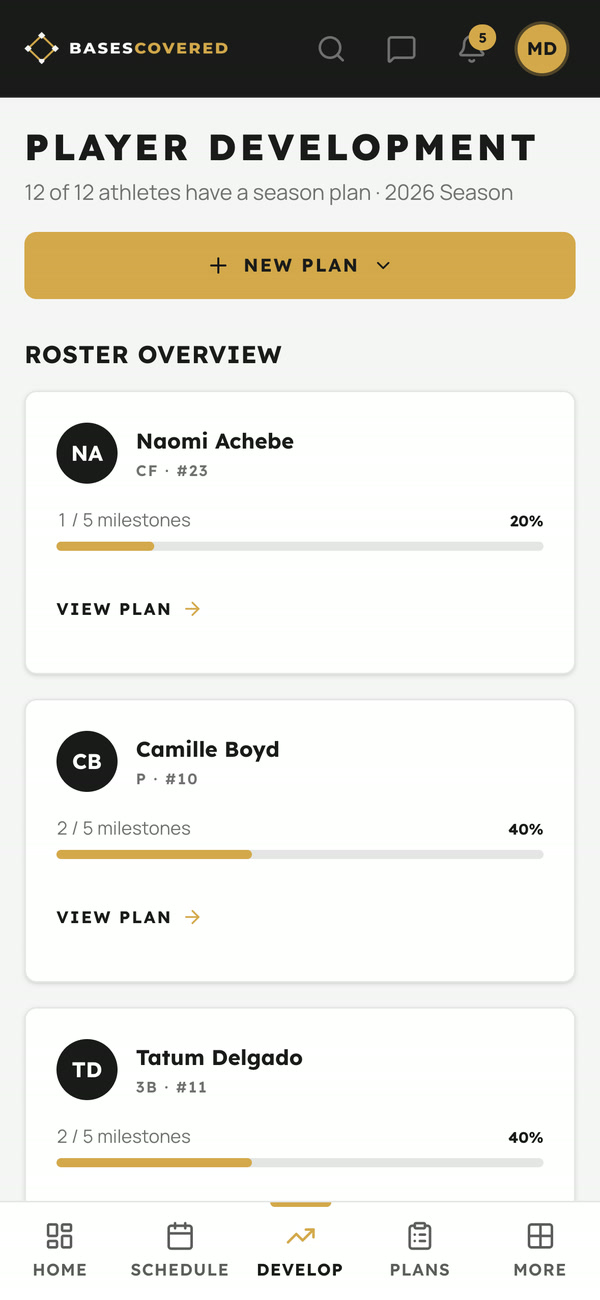The image size is (600, 1300).
Task: Open the Plans clipboard tab
Action: coord(420,1250)
